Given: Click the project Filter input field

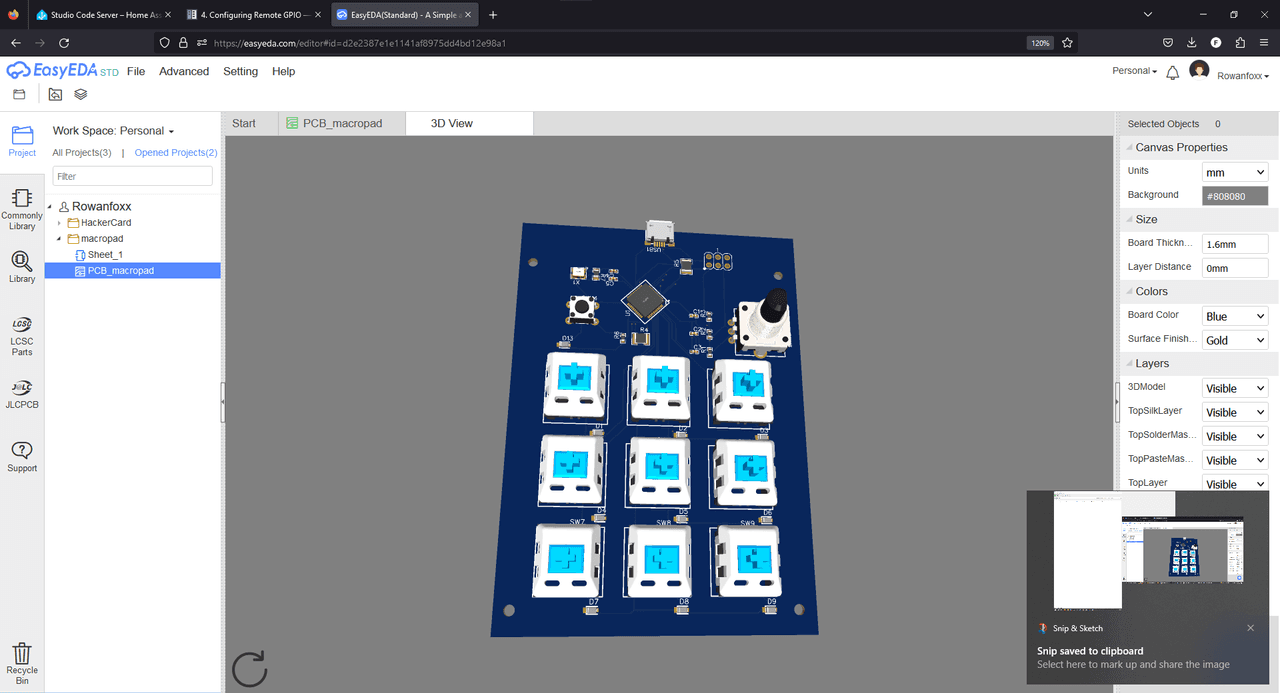Looking at the screenshot, I should tap(132, 176).
